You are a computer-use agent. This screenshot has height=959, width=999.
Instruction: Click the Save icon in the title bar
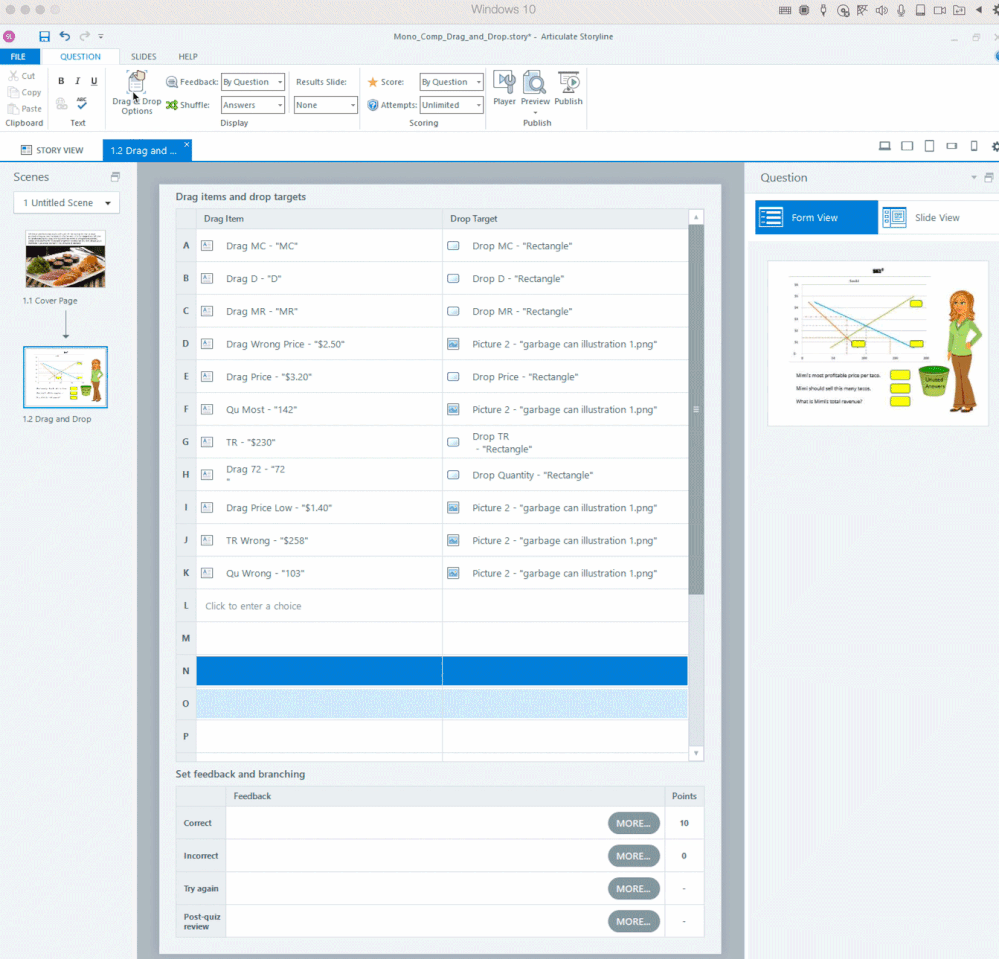(45, 36)
